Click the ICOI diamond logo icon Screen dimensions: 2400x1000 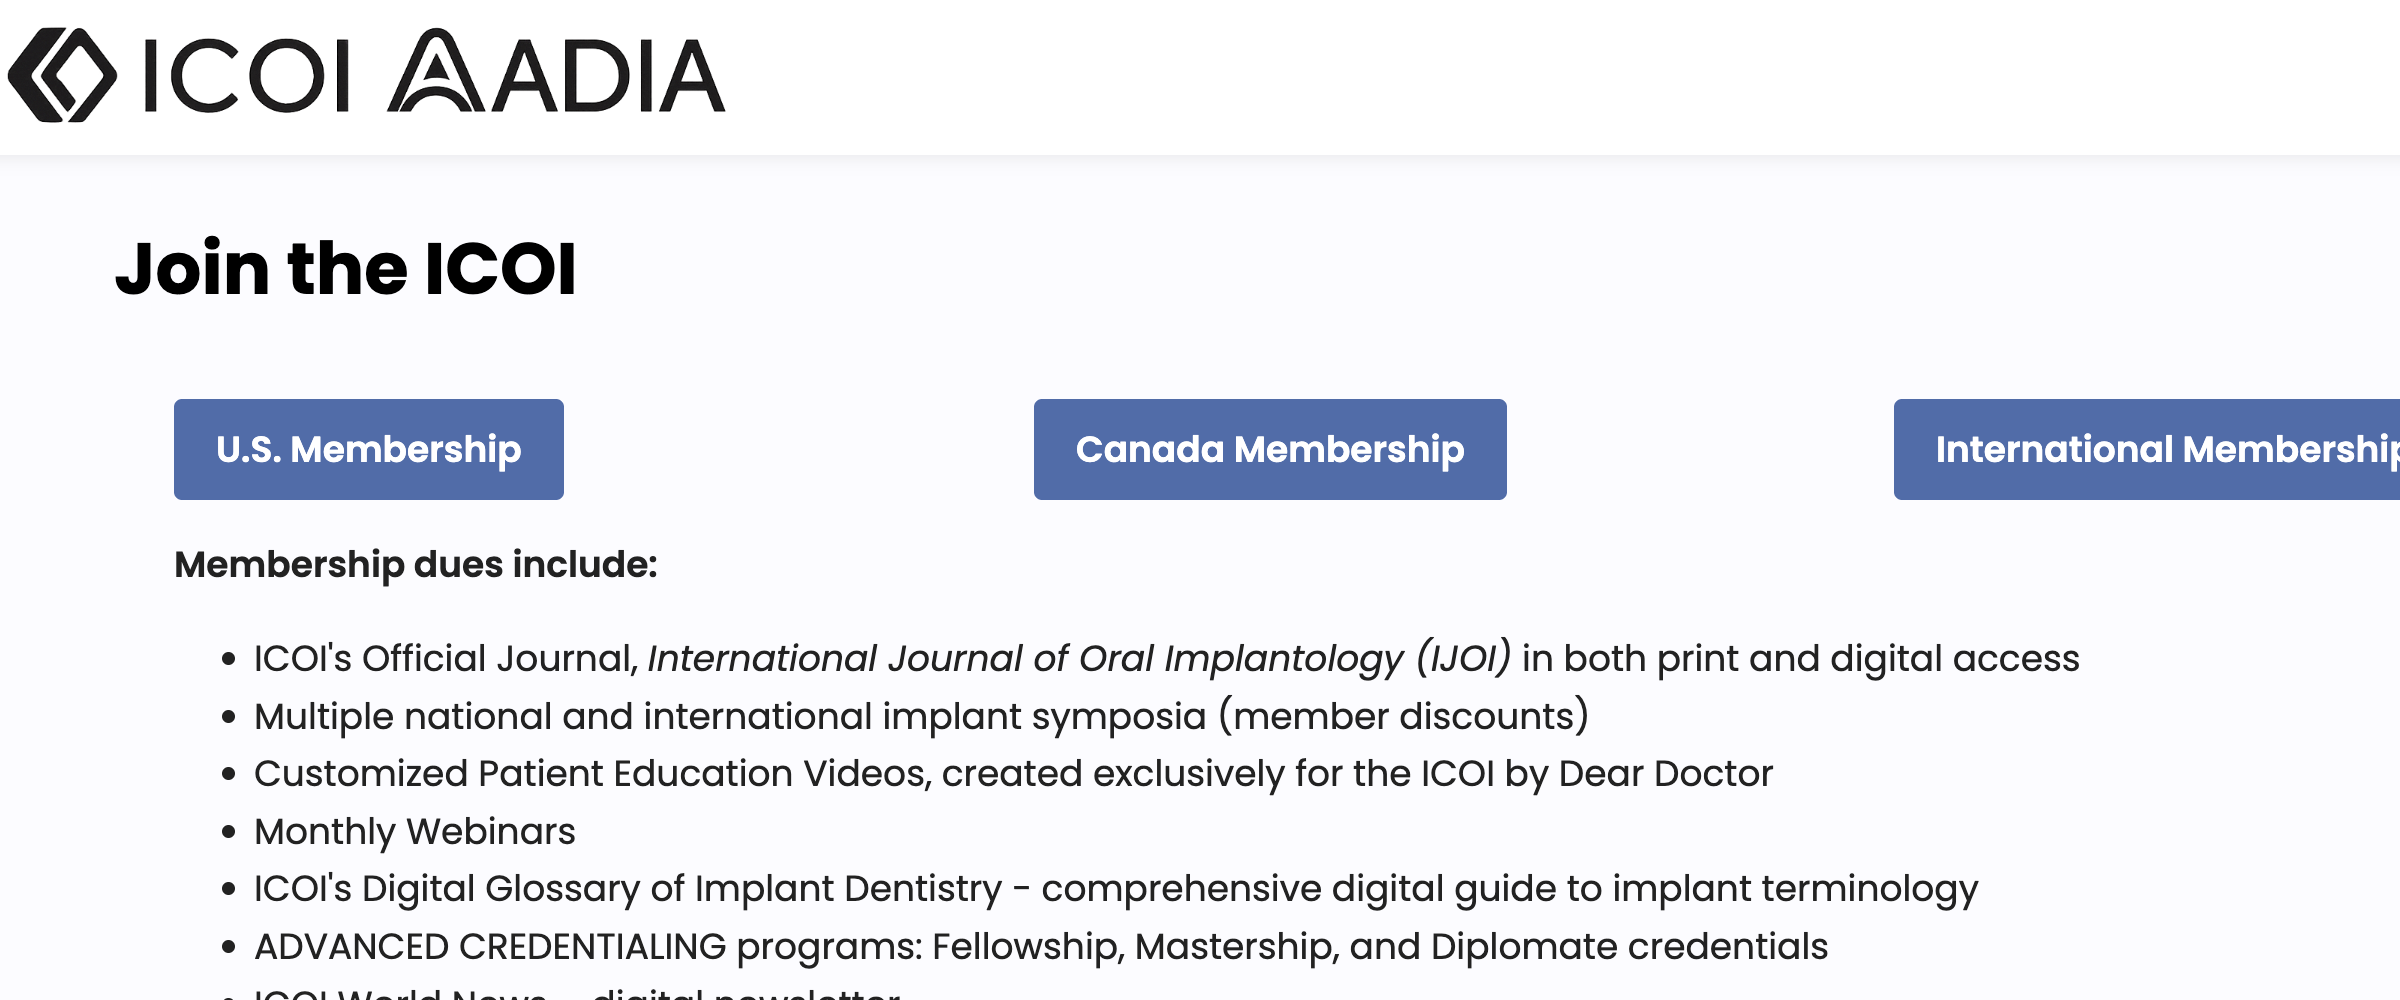pyautogui.click(x=62, y=75)
